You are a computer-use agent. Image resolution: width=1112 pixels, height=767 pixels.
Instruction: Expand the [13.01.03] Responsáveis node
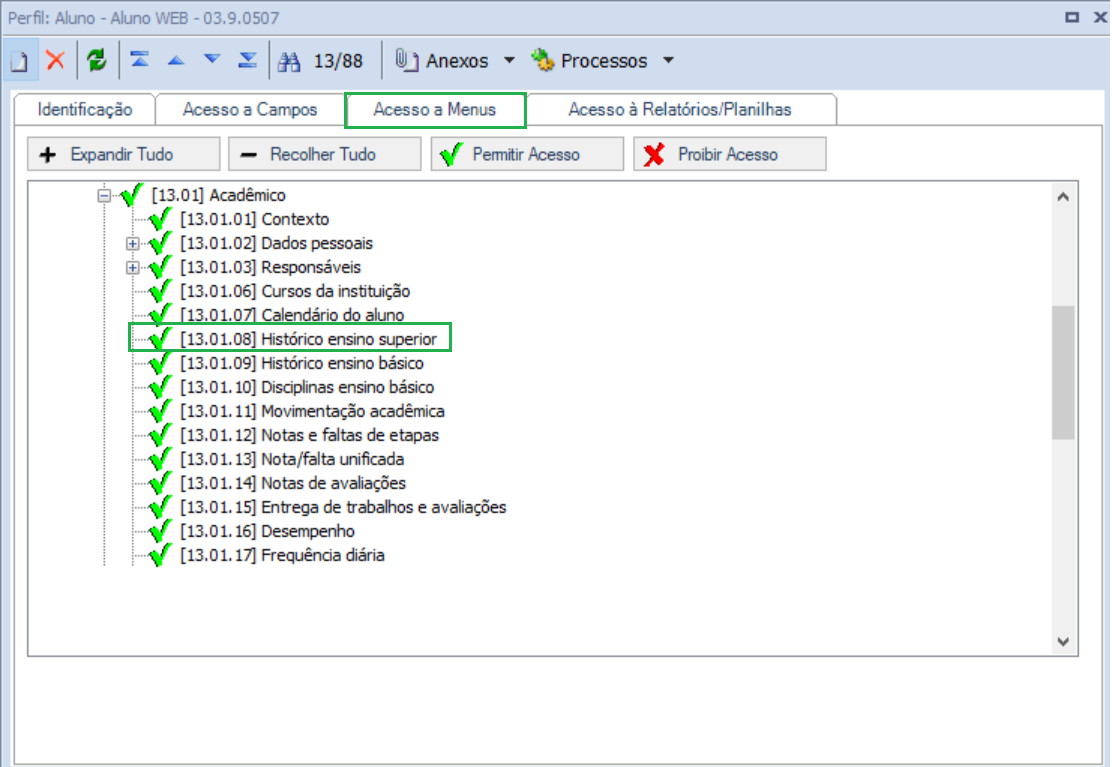(x=133, y=267)
